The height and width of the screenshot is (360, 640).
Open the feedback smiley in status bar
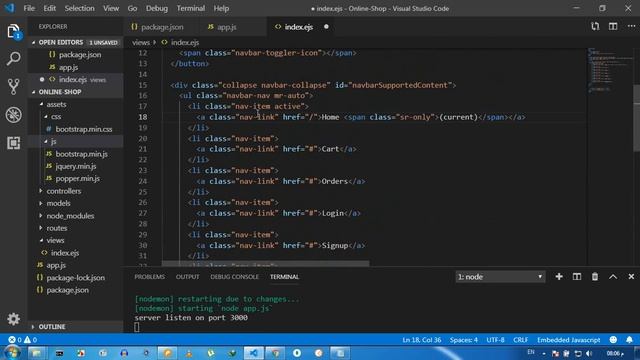(613, 340)
